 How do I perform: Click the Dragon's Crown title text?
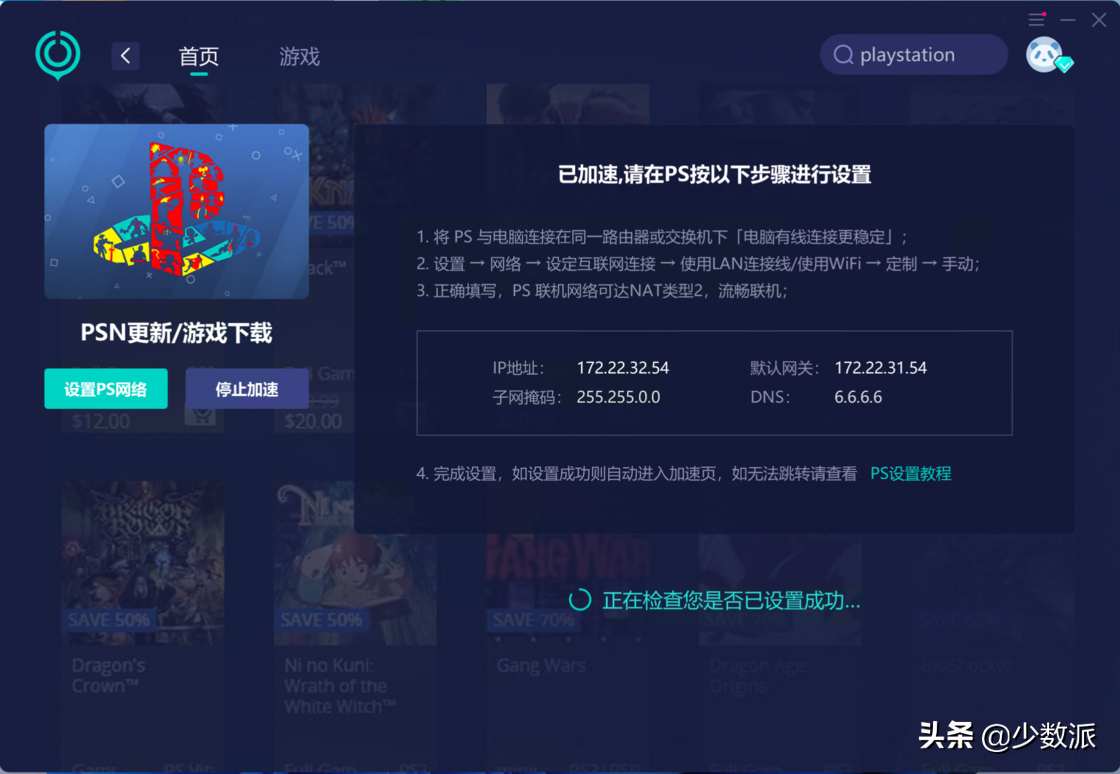108,675
